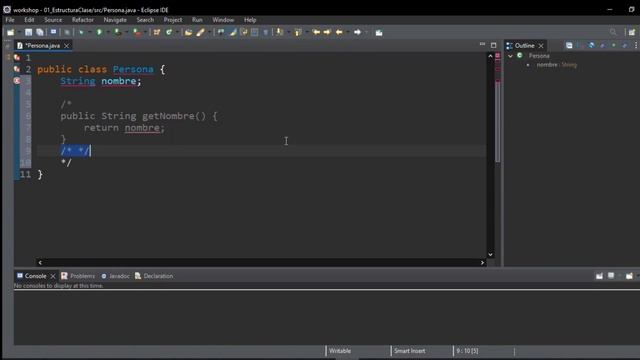Click the Open Console icon in Console toolbar

[x=630, y=276]
